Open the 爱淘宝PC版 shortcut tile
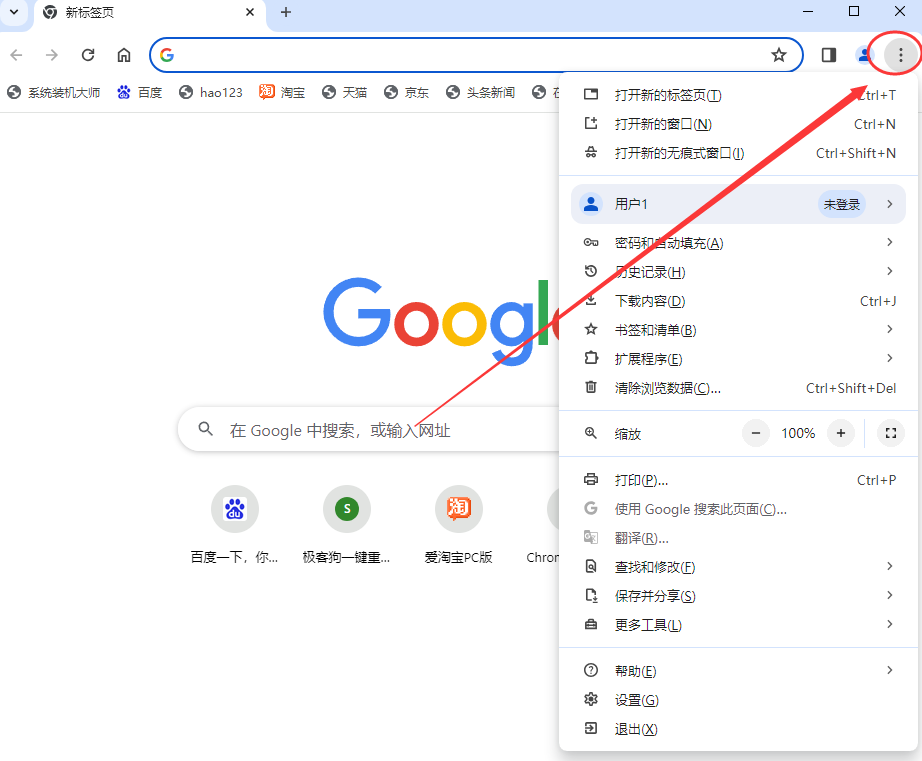922x761 pixels. [x=459, y=525]
